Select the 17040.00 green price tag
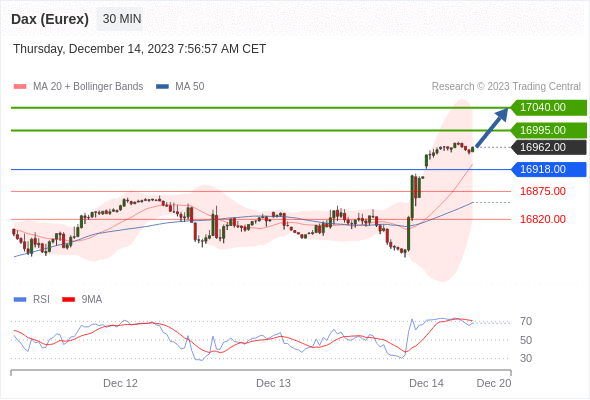This screenshot has width=590, height=400. [x=549, y=108]
